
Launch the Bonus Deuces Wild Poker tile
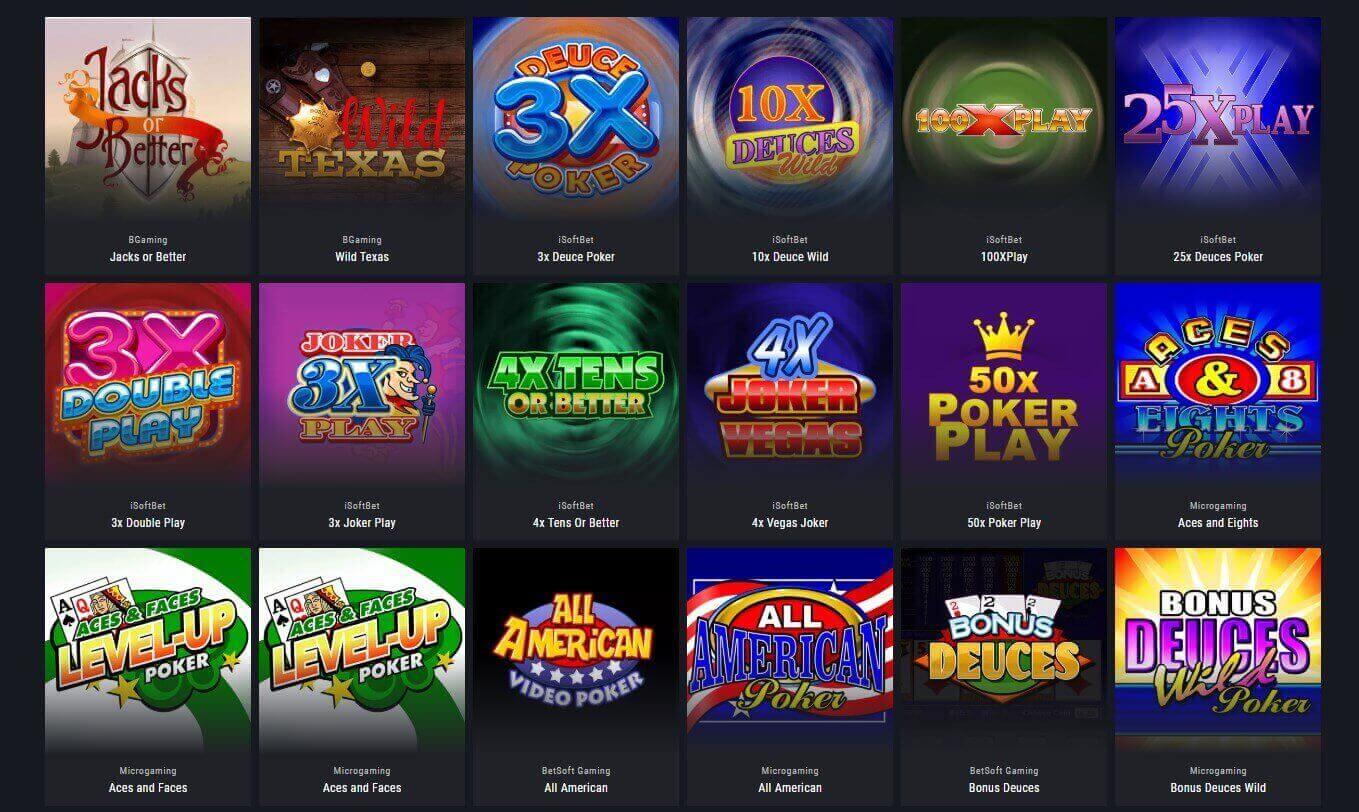point(1218,651)
